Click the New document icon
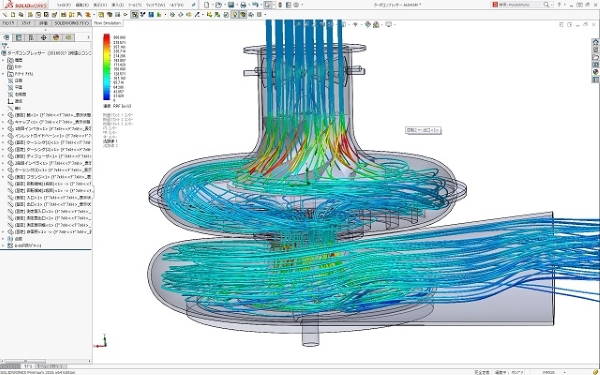600x375 pixels. click(x=207, y=5)
